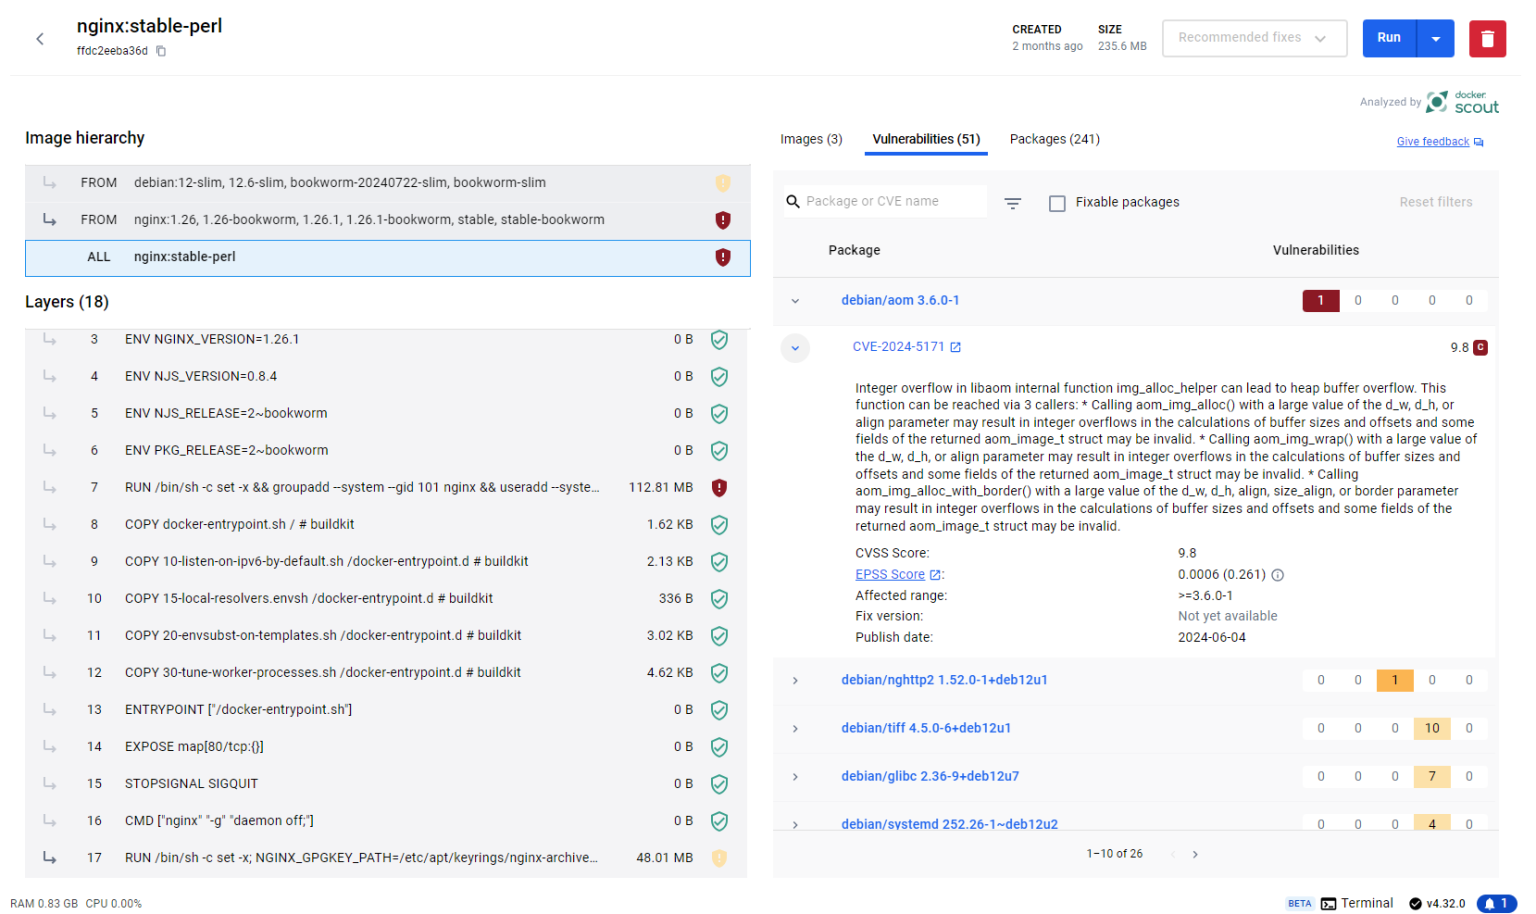Click the green check icon on the ENTRYPOINT layer
Viewport: 1536px width, 914px height.
point(719,710)
